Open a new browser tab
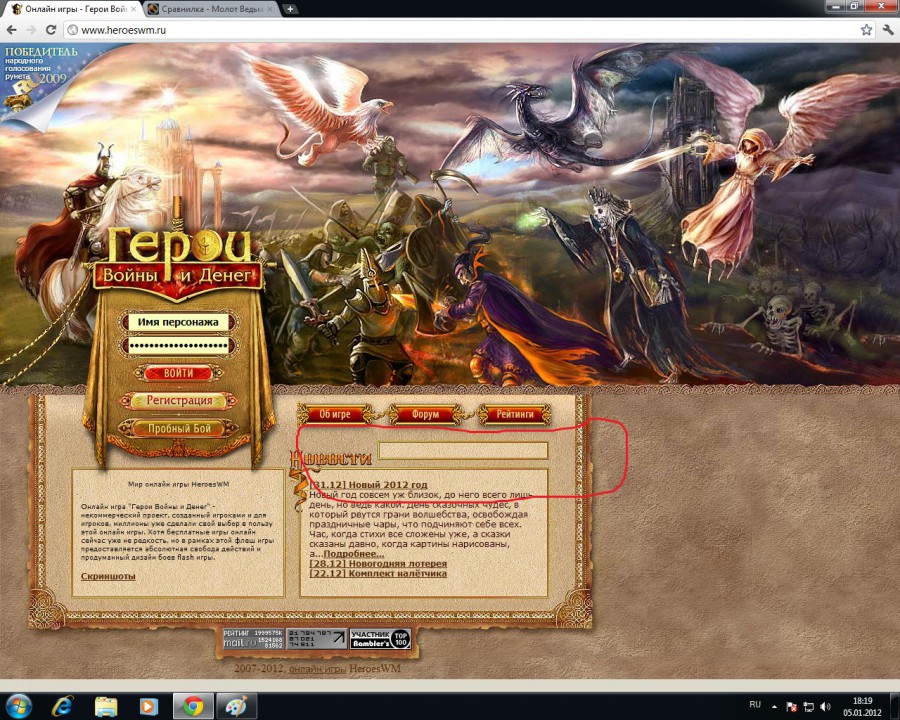 click(290, 9)
